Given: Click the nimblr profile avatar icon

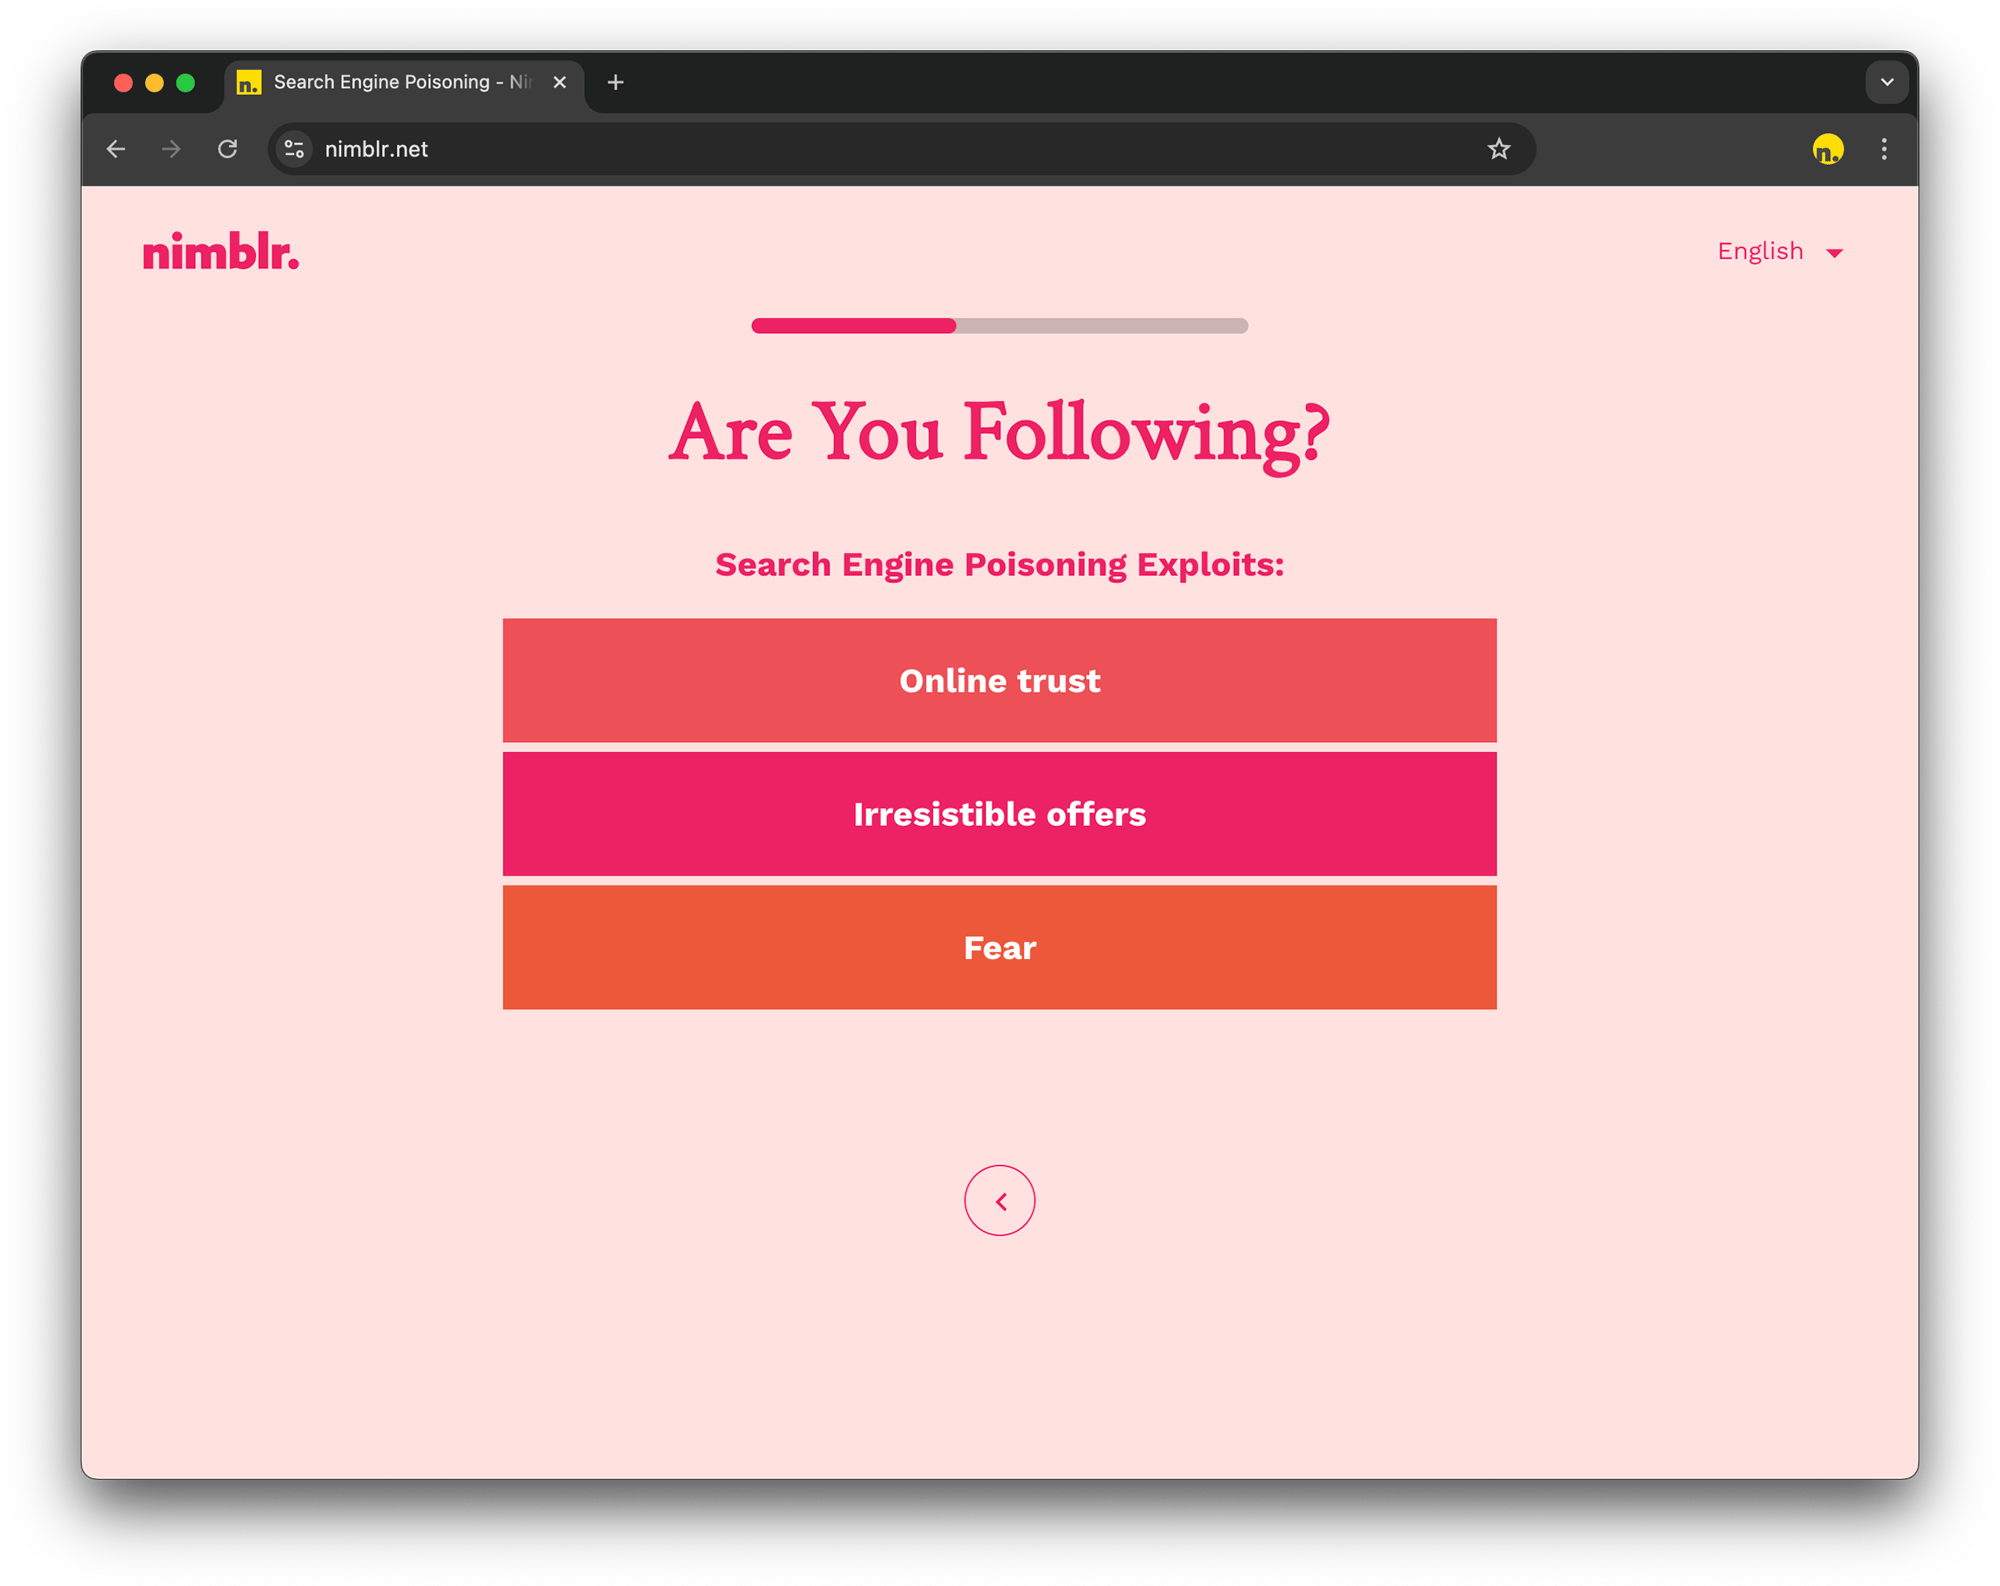Looking at the screenshot, I should coord(1826,148).
